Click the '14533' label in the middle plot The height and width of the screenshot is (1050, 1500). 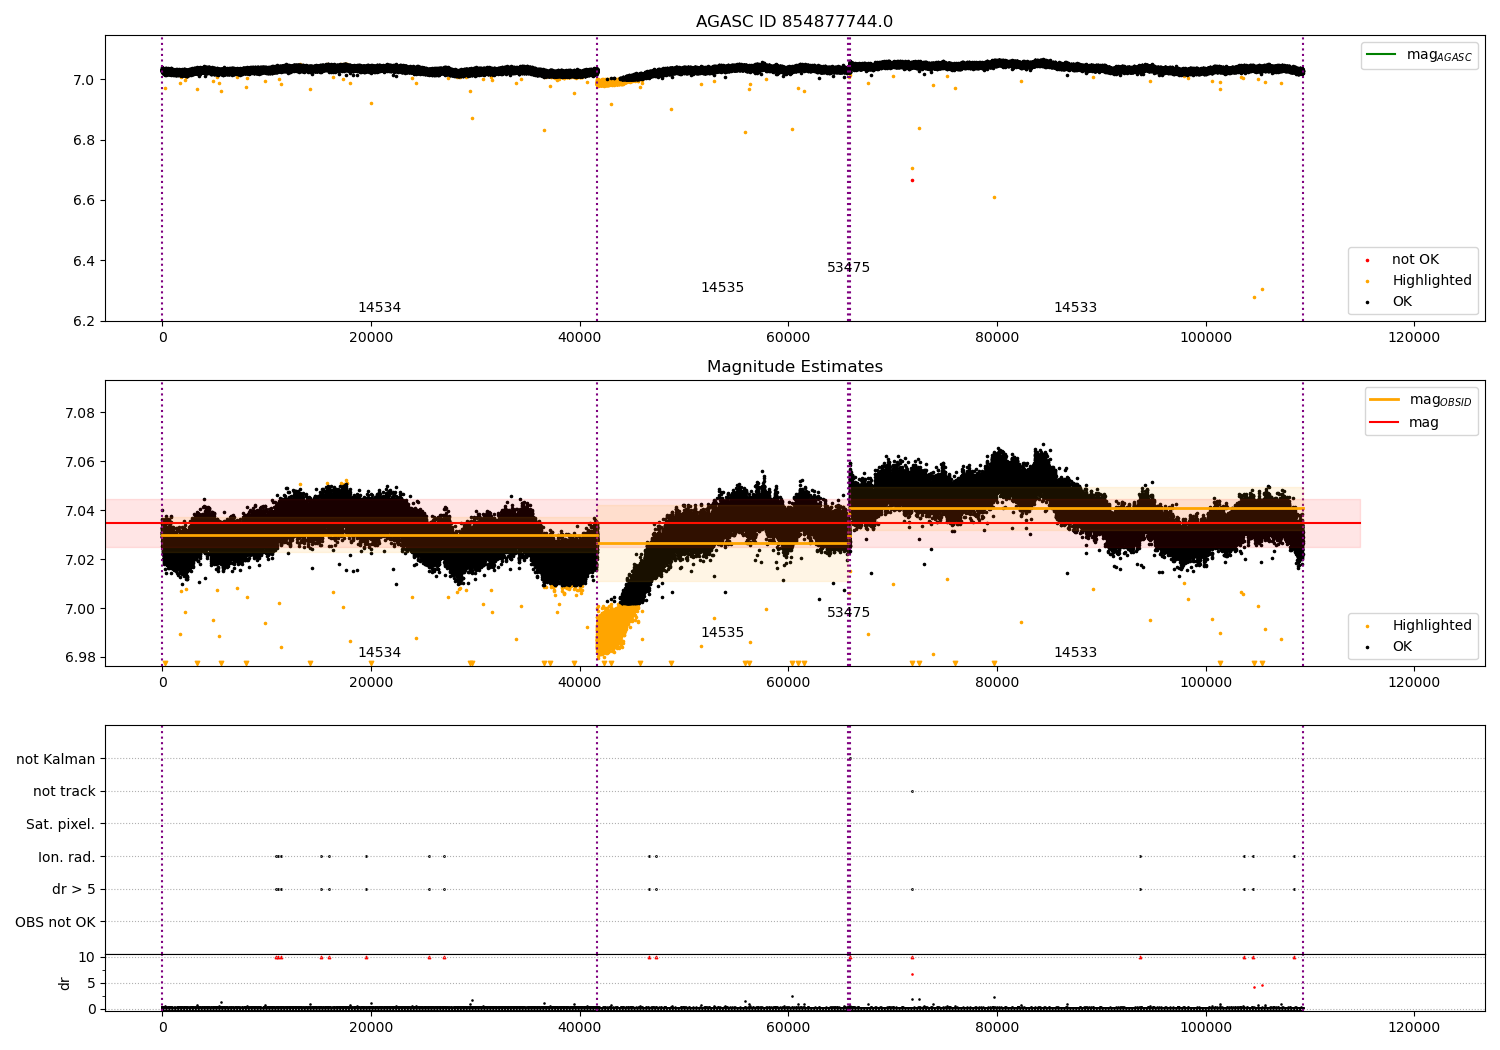[x=1075, y=653]
